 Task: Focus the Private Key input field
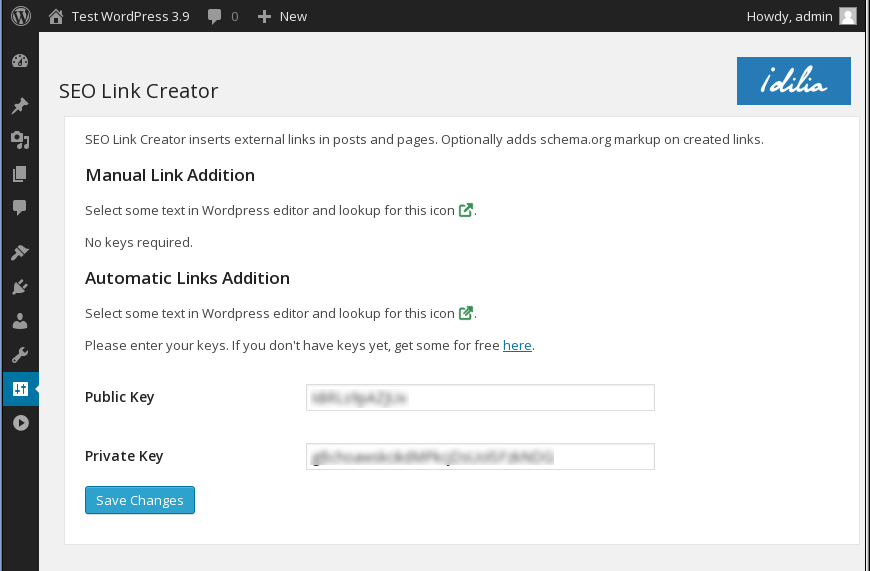pos(480,456)
